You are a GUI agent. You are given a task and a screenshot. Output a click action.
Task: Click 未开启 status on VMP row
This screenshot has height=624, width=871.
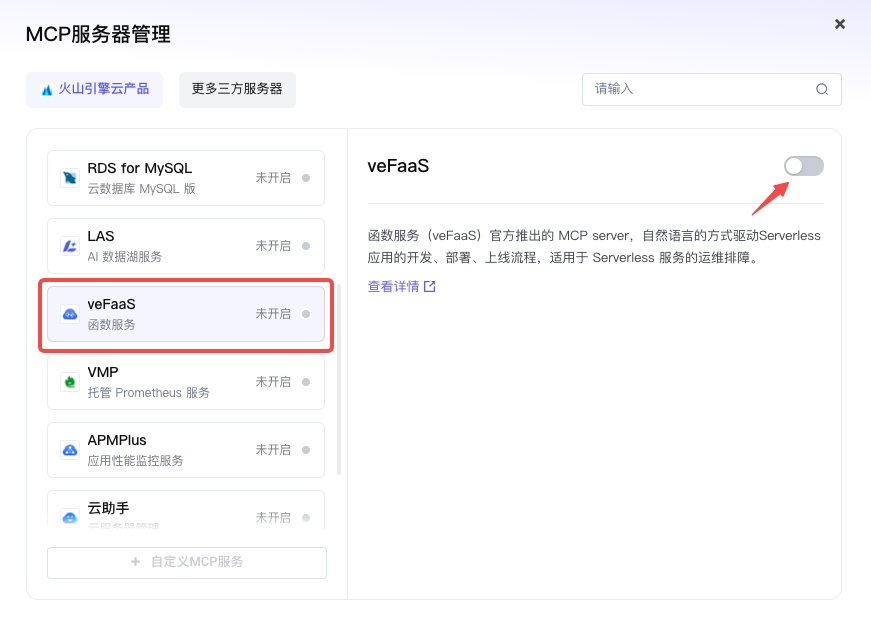click(273, 382)
